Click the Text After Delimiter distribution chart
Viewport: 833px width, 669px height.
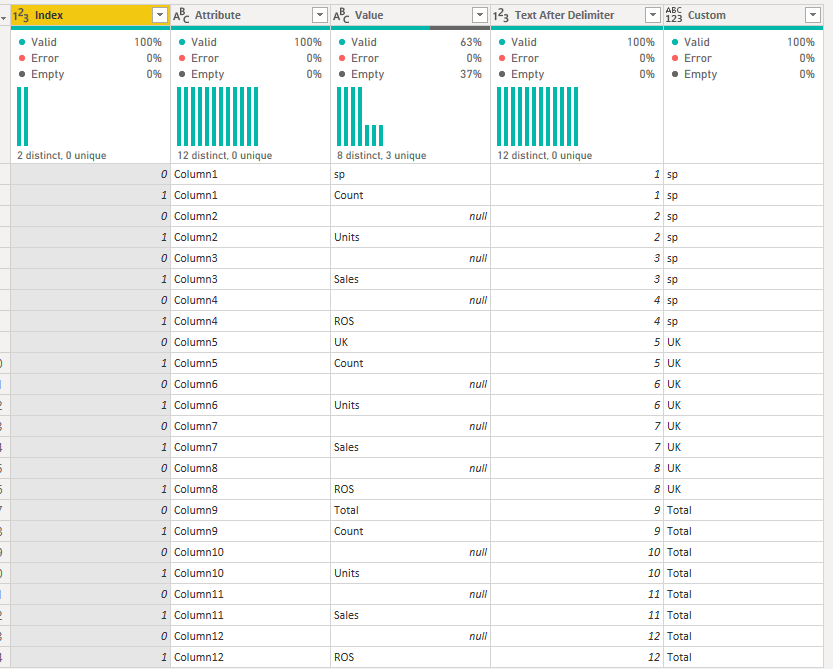(538, 116)
